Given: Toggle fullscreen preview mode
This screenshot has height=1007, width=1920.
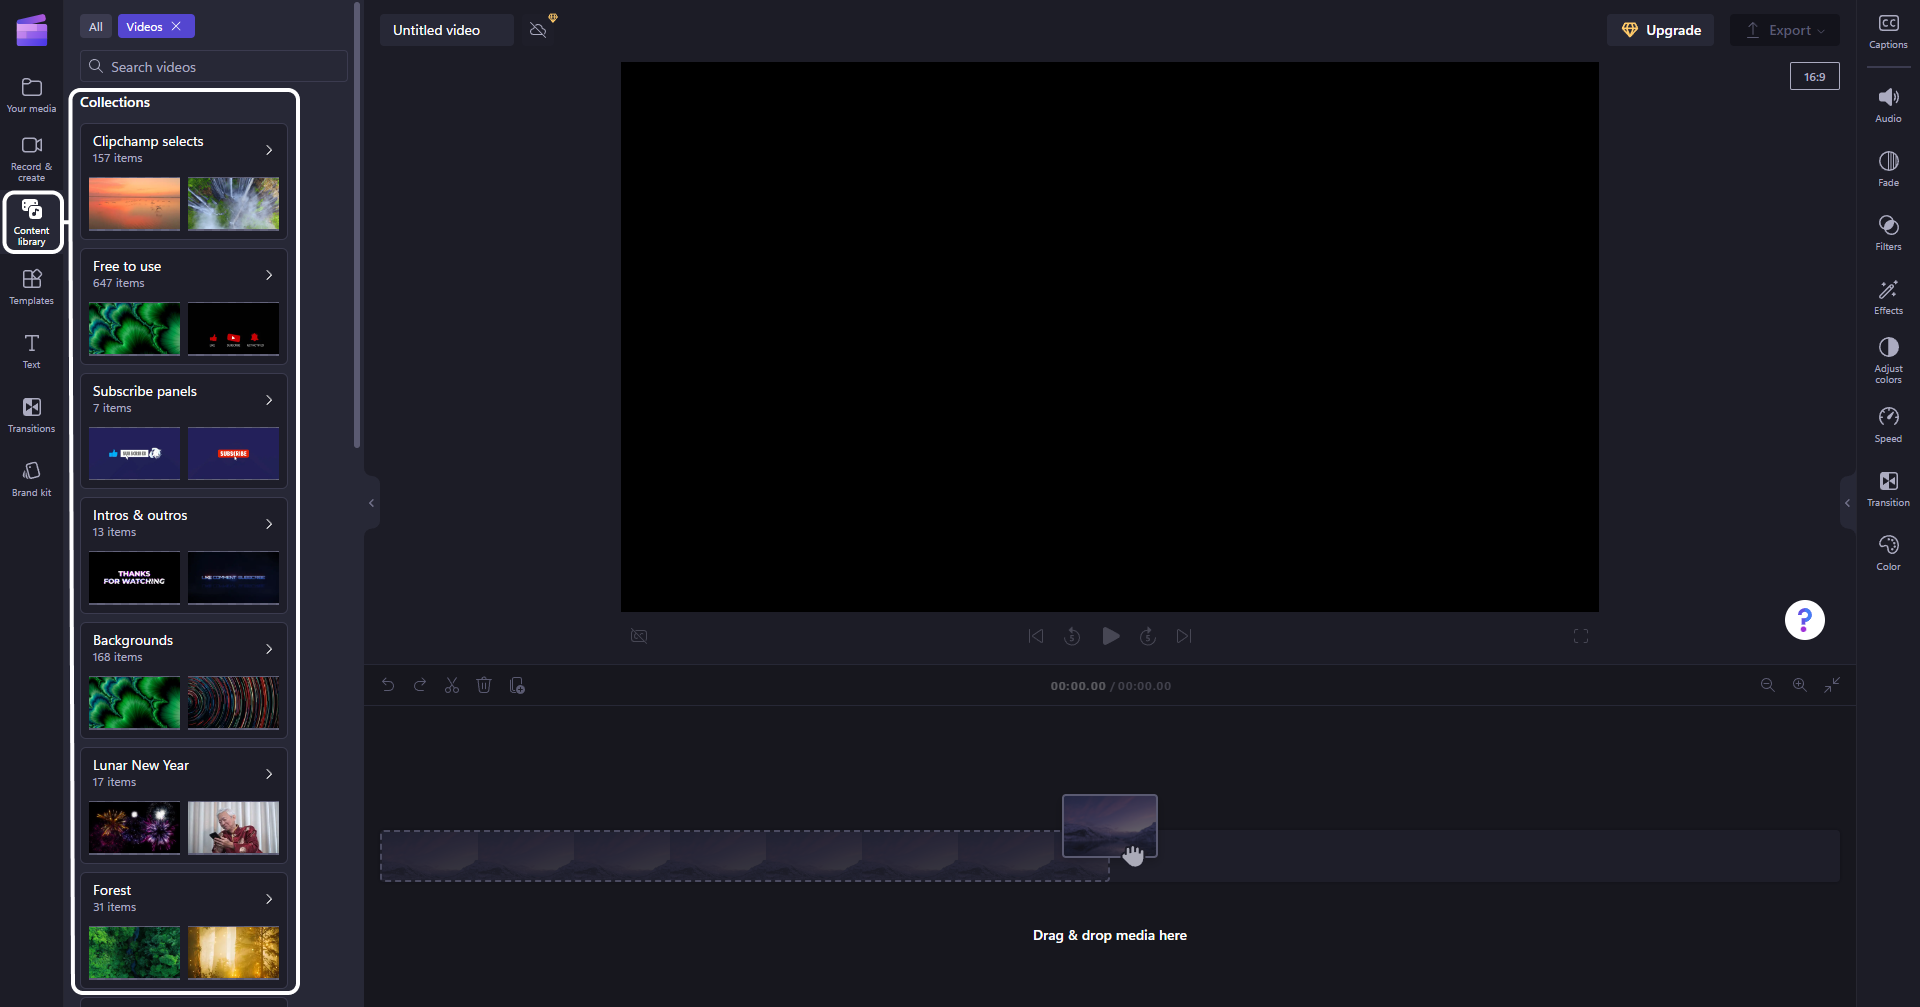Looking at the screenshot, I should tap(1580, 636).
